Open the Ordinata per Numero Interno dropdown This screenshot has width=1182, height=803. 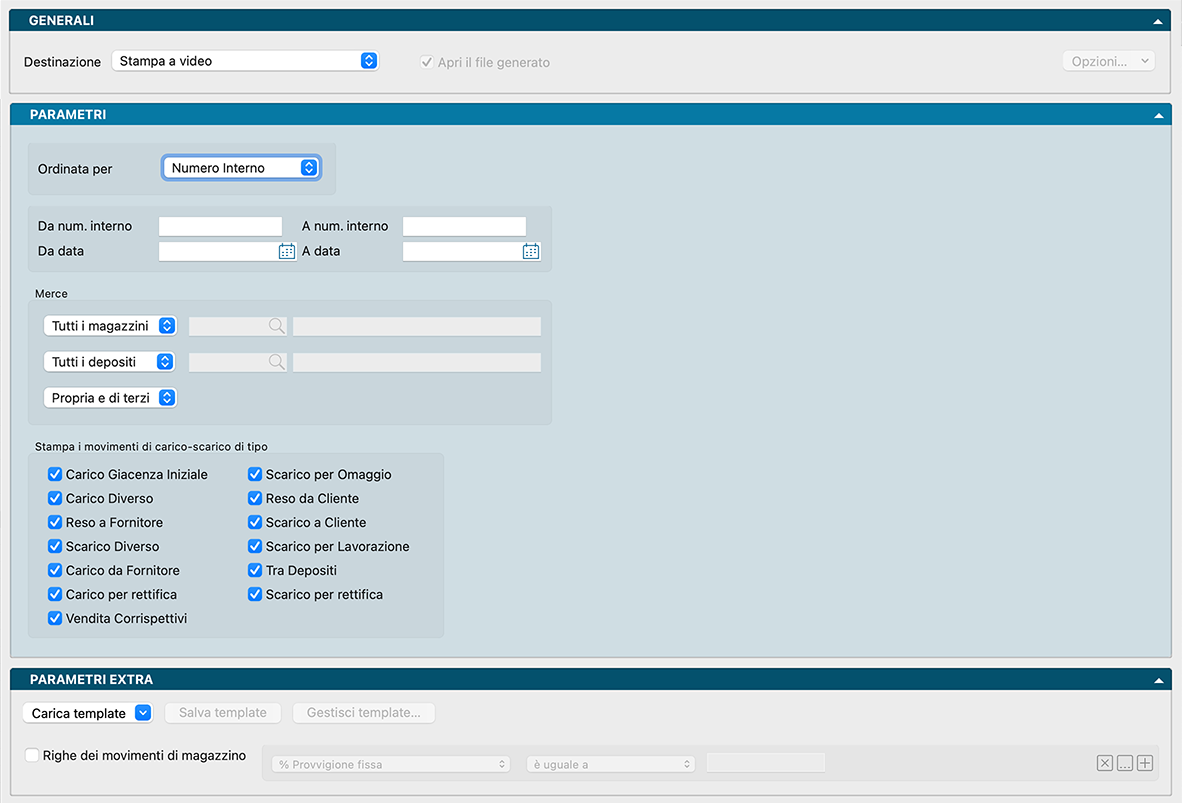[x=241, y=168]
